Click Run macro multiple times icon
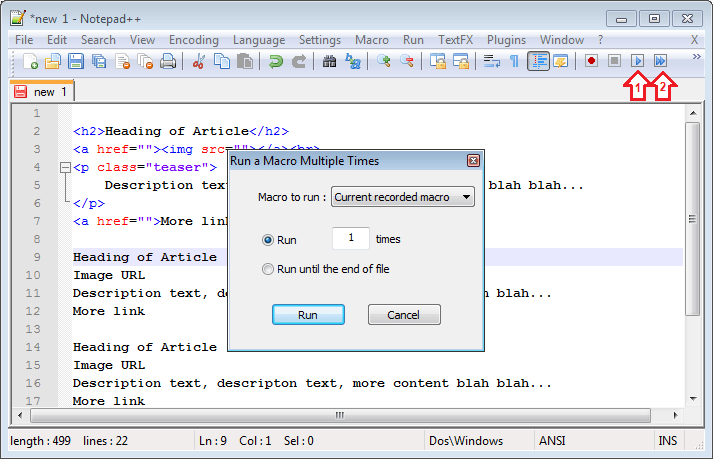 click(660, 61)
